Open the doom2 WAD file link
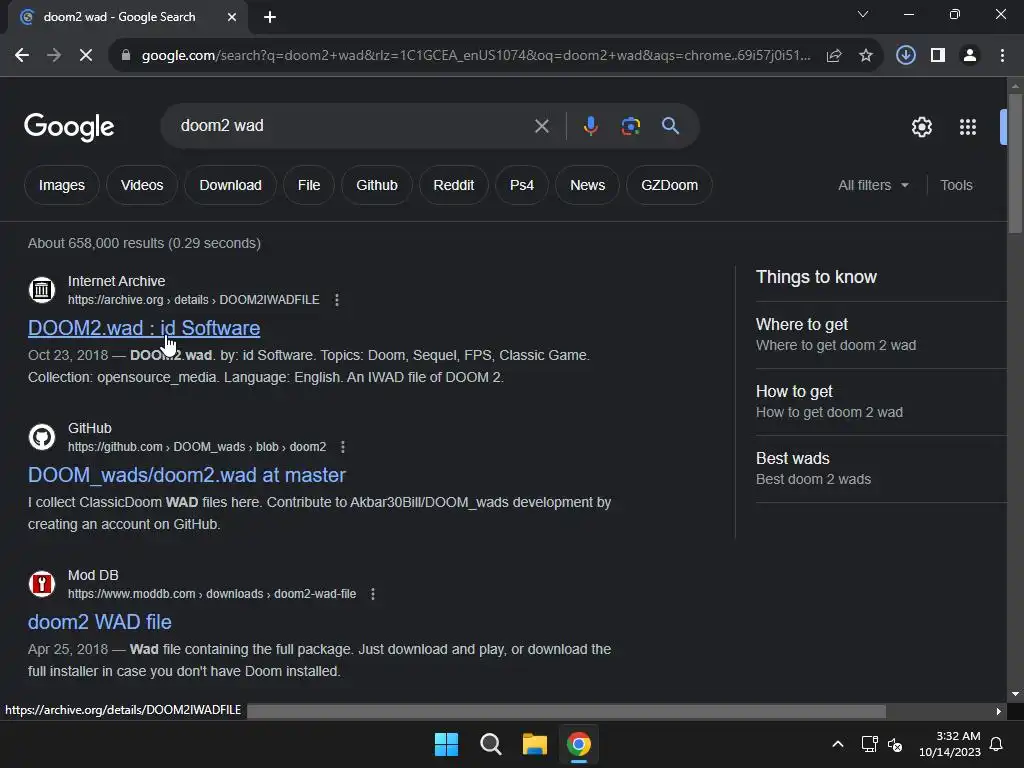This screenshot has width=1024, height=768. [x=100, y=622]
